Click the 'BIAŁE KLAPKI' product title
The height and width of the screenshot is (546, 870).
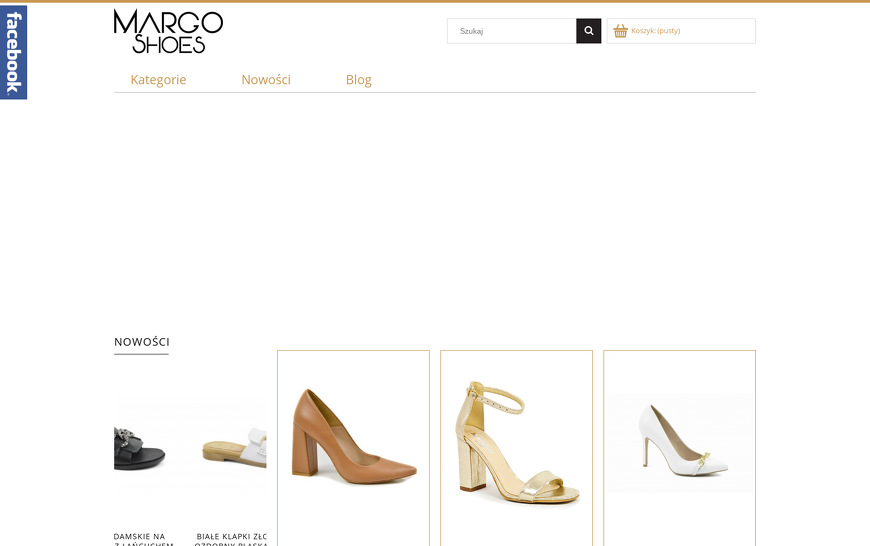coord(231,540)
